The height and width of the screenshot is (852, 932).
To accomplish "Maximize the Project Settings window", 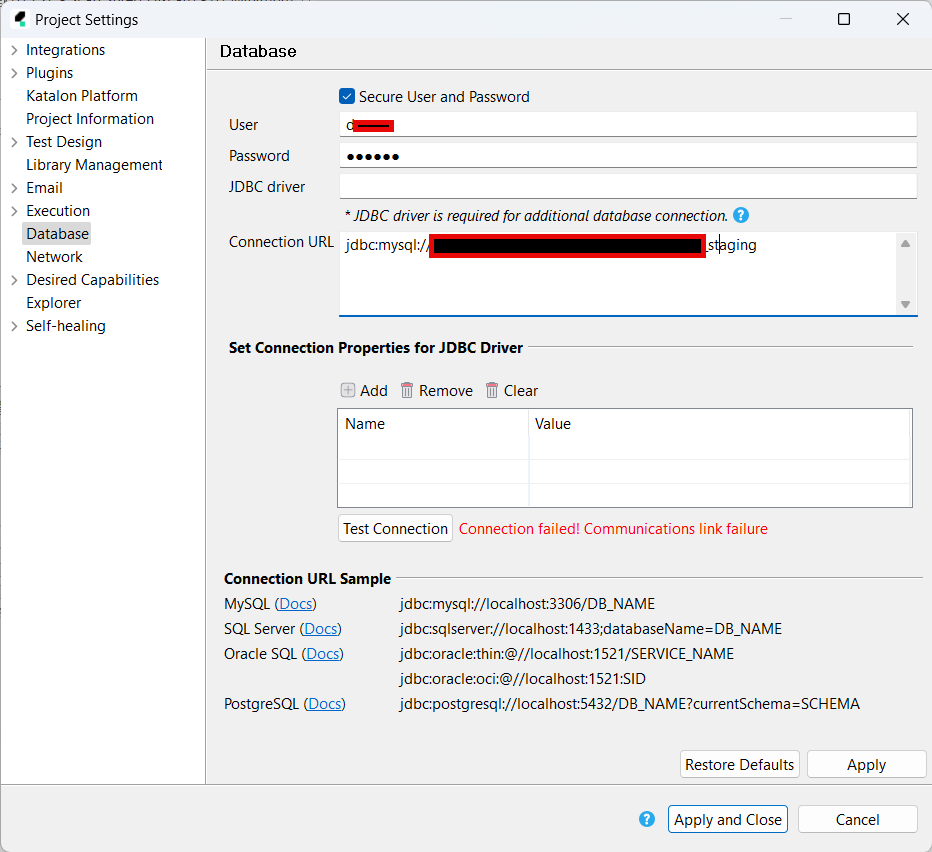I will pos(843,19).
